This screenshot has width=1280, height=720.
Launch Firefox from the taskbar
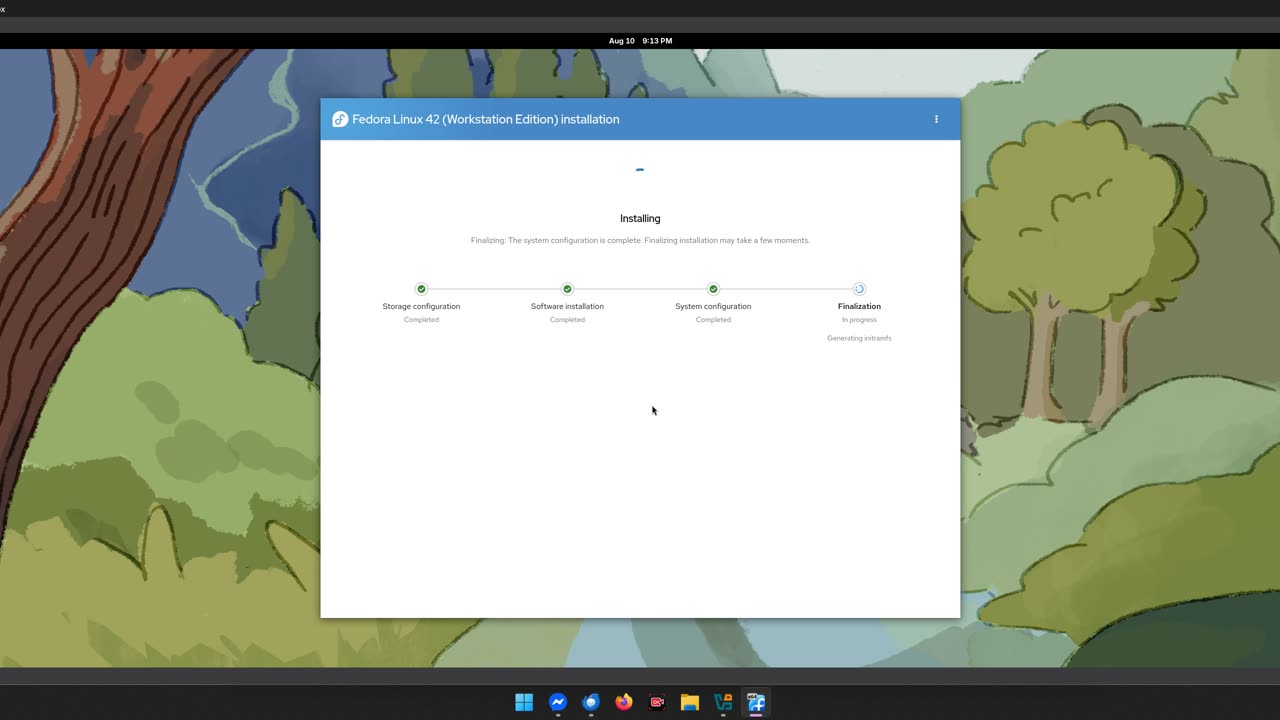tap(624, 702)
